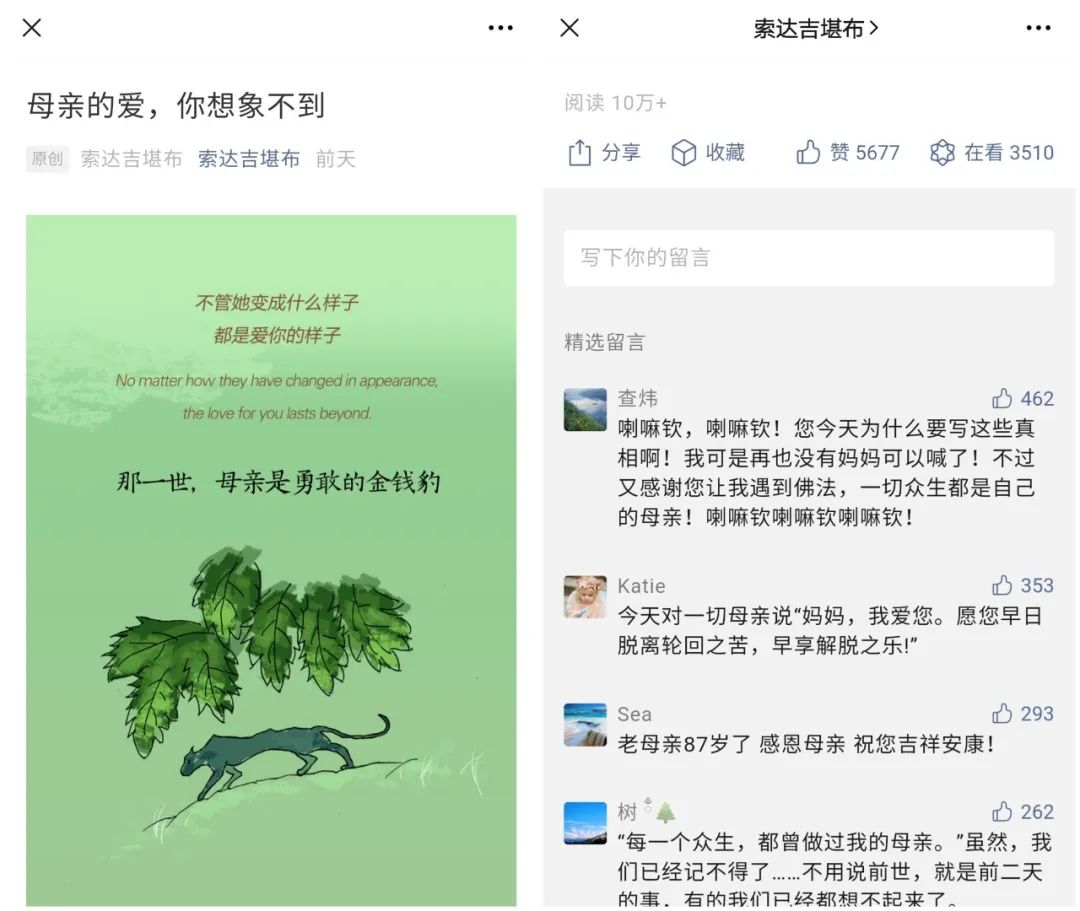Toggle the 在看 3510 icon
This screenshot has height=911, width=1080.
coord(942,152)
